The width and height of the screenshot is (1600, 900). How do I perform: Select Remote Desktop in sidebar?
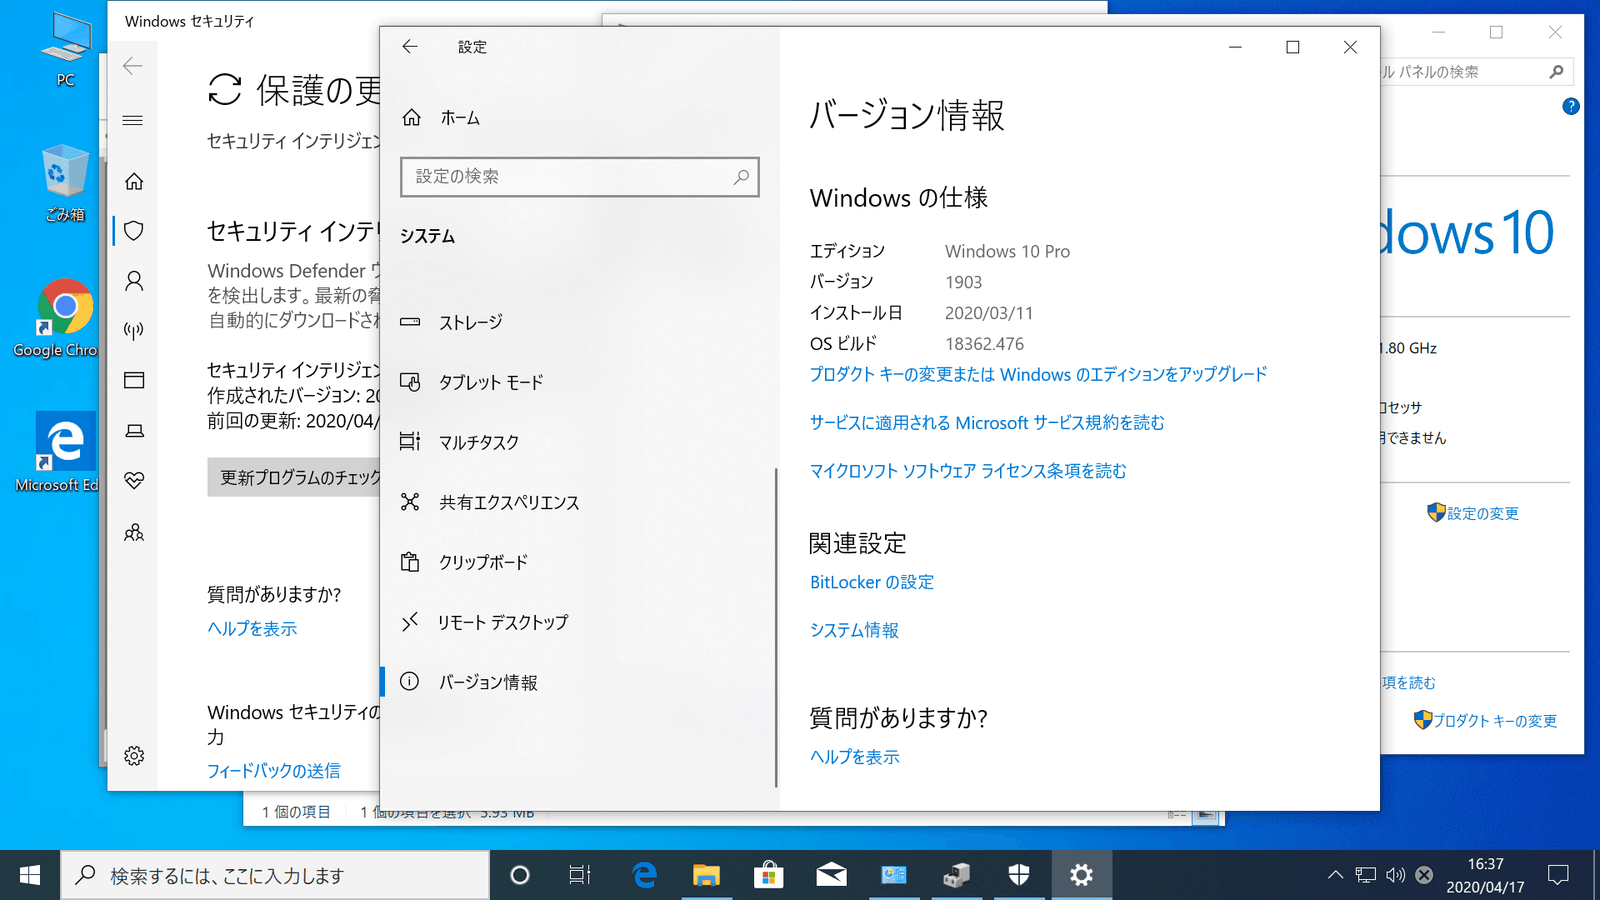pyautogui.click(x=502, y=622)
